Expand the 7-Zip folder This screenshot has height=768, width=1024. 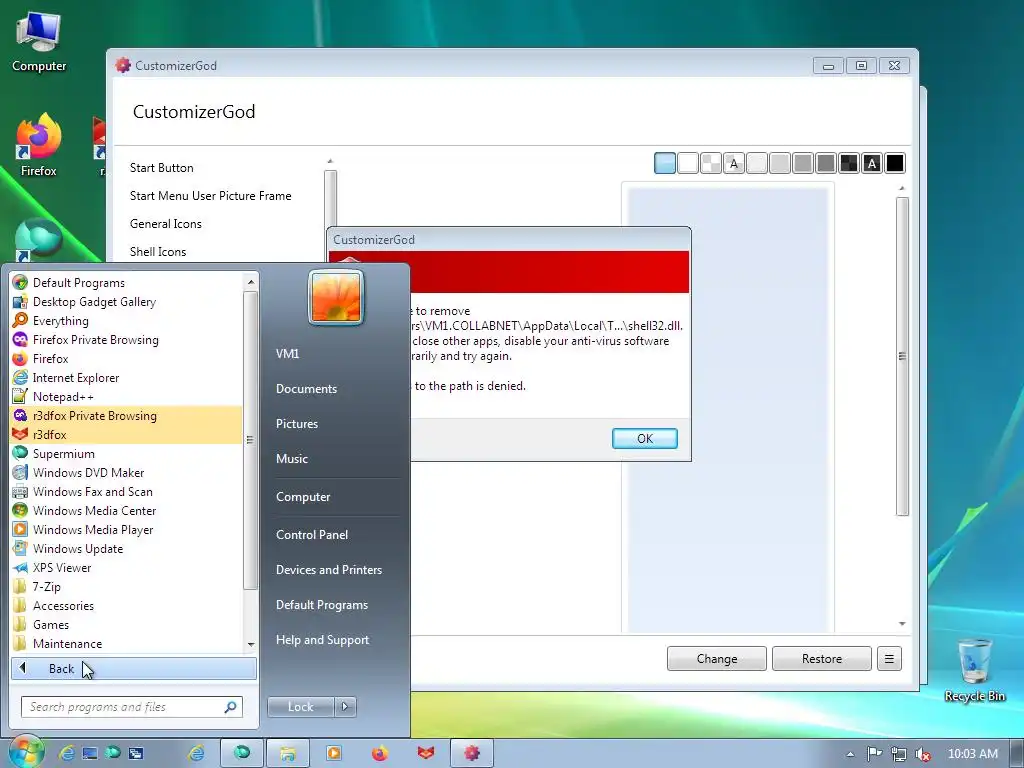pos(126,586)
